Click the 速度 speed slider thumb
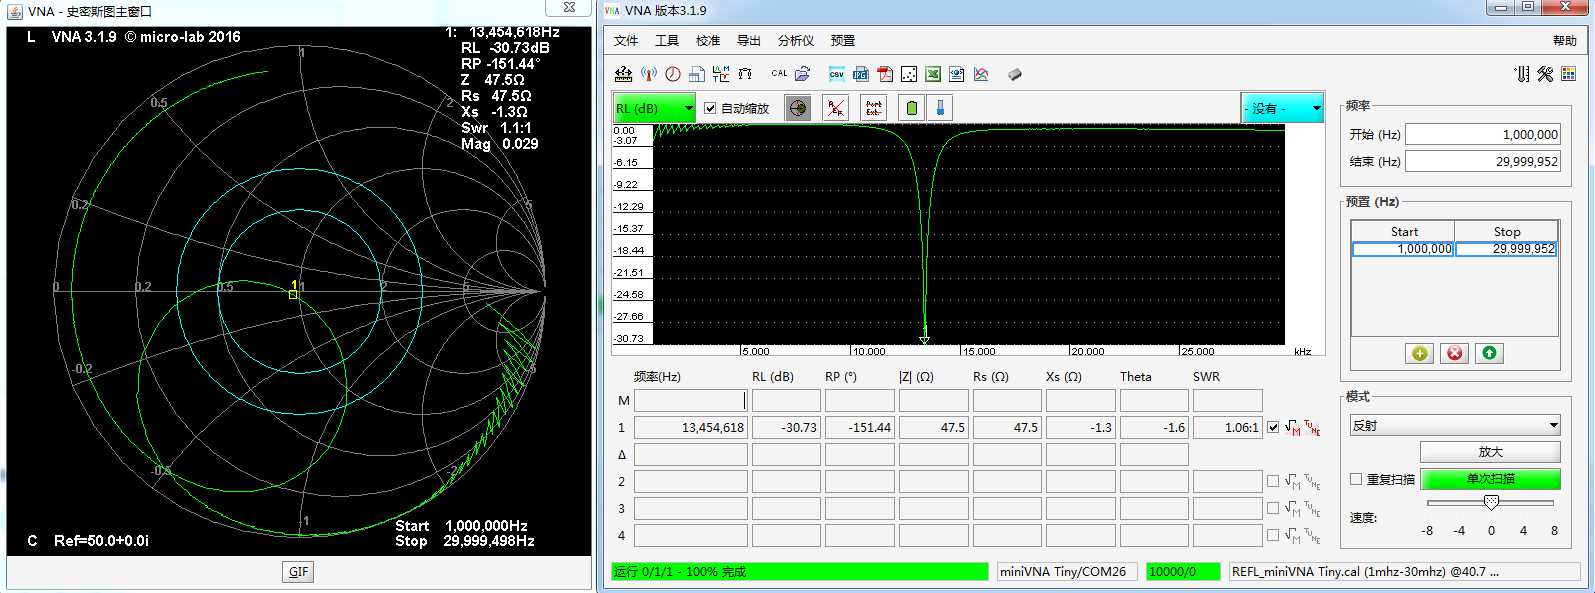This screenshot has height=593, width=1595. tap(1491, 502)
